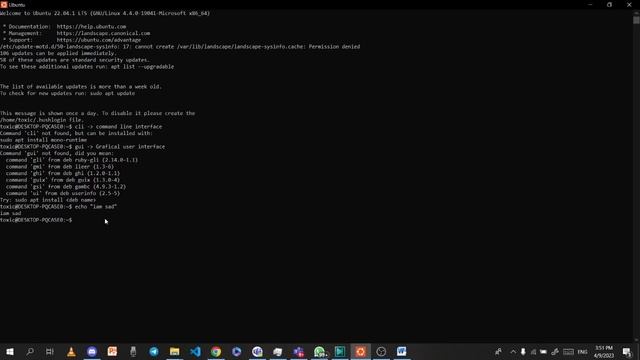This screenshot has height=360, width=640.
Task: Click the 'sudo apt install mono-runtime' line
Action: point(43,140)
